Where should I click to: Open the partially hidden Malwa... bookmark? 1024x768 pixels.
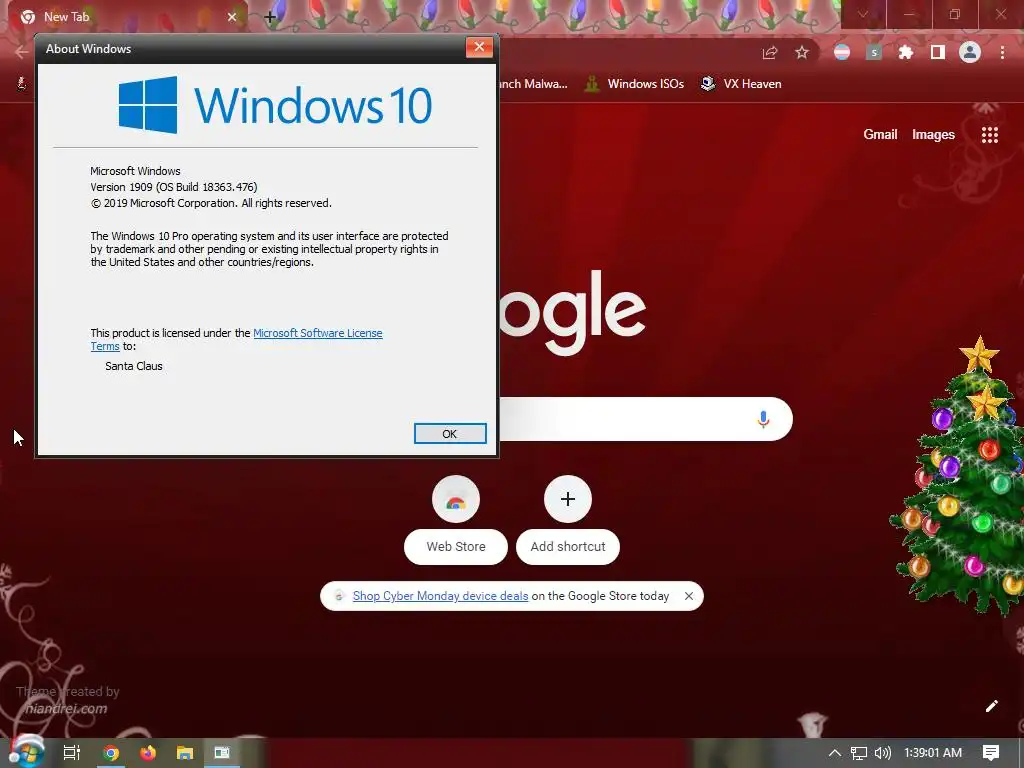[534, 84]
